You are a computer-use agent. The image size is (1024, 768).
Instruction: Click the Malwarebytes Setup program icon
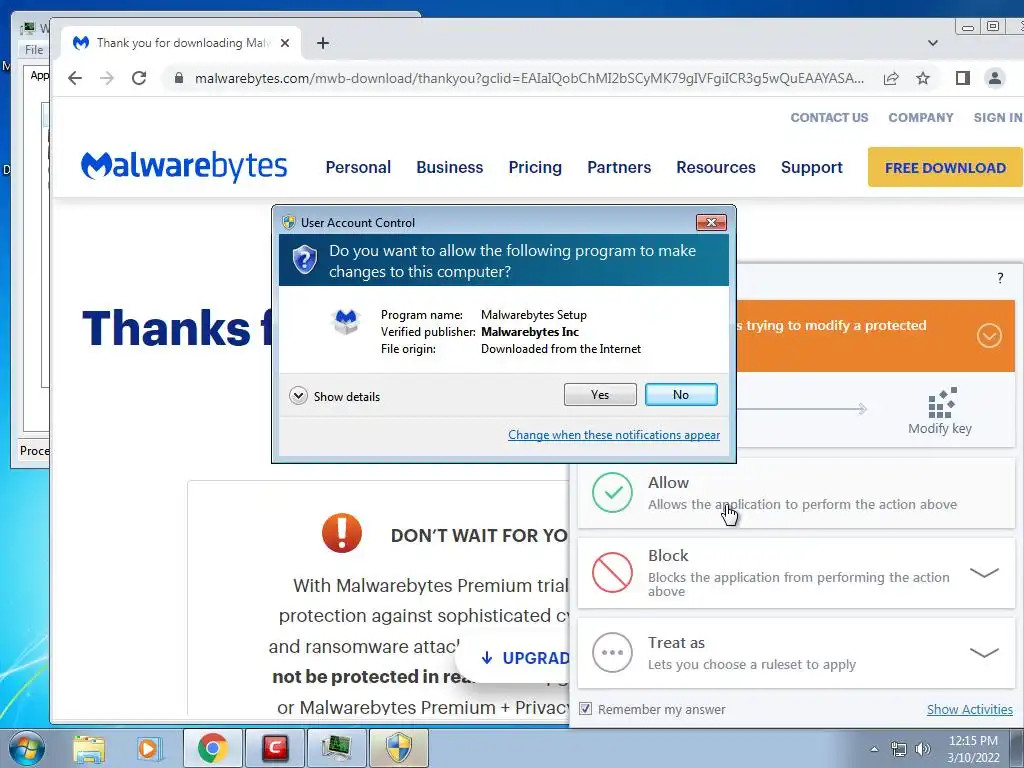345,321
